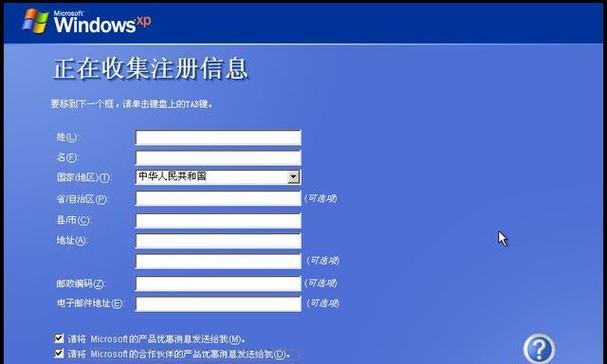Focus the 电子邮件地址(E) email field

point(218,304)
